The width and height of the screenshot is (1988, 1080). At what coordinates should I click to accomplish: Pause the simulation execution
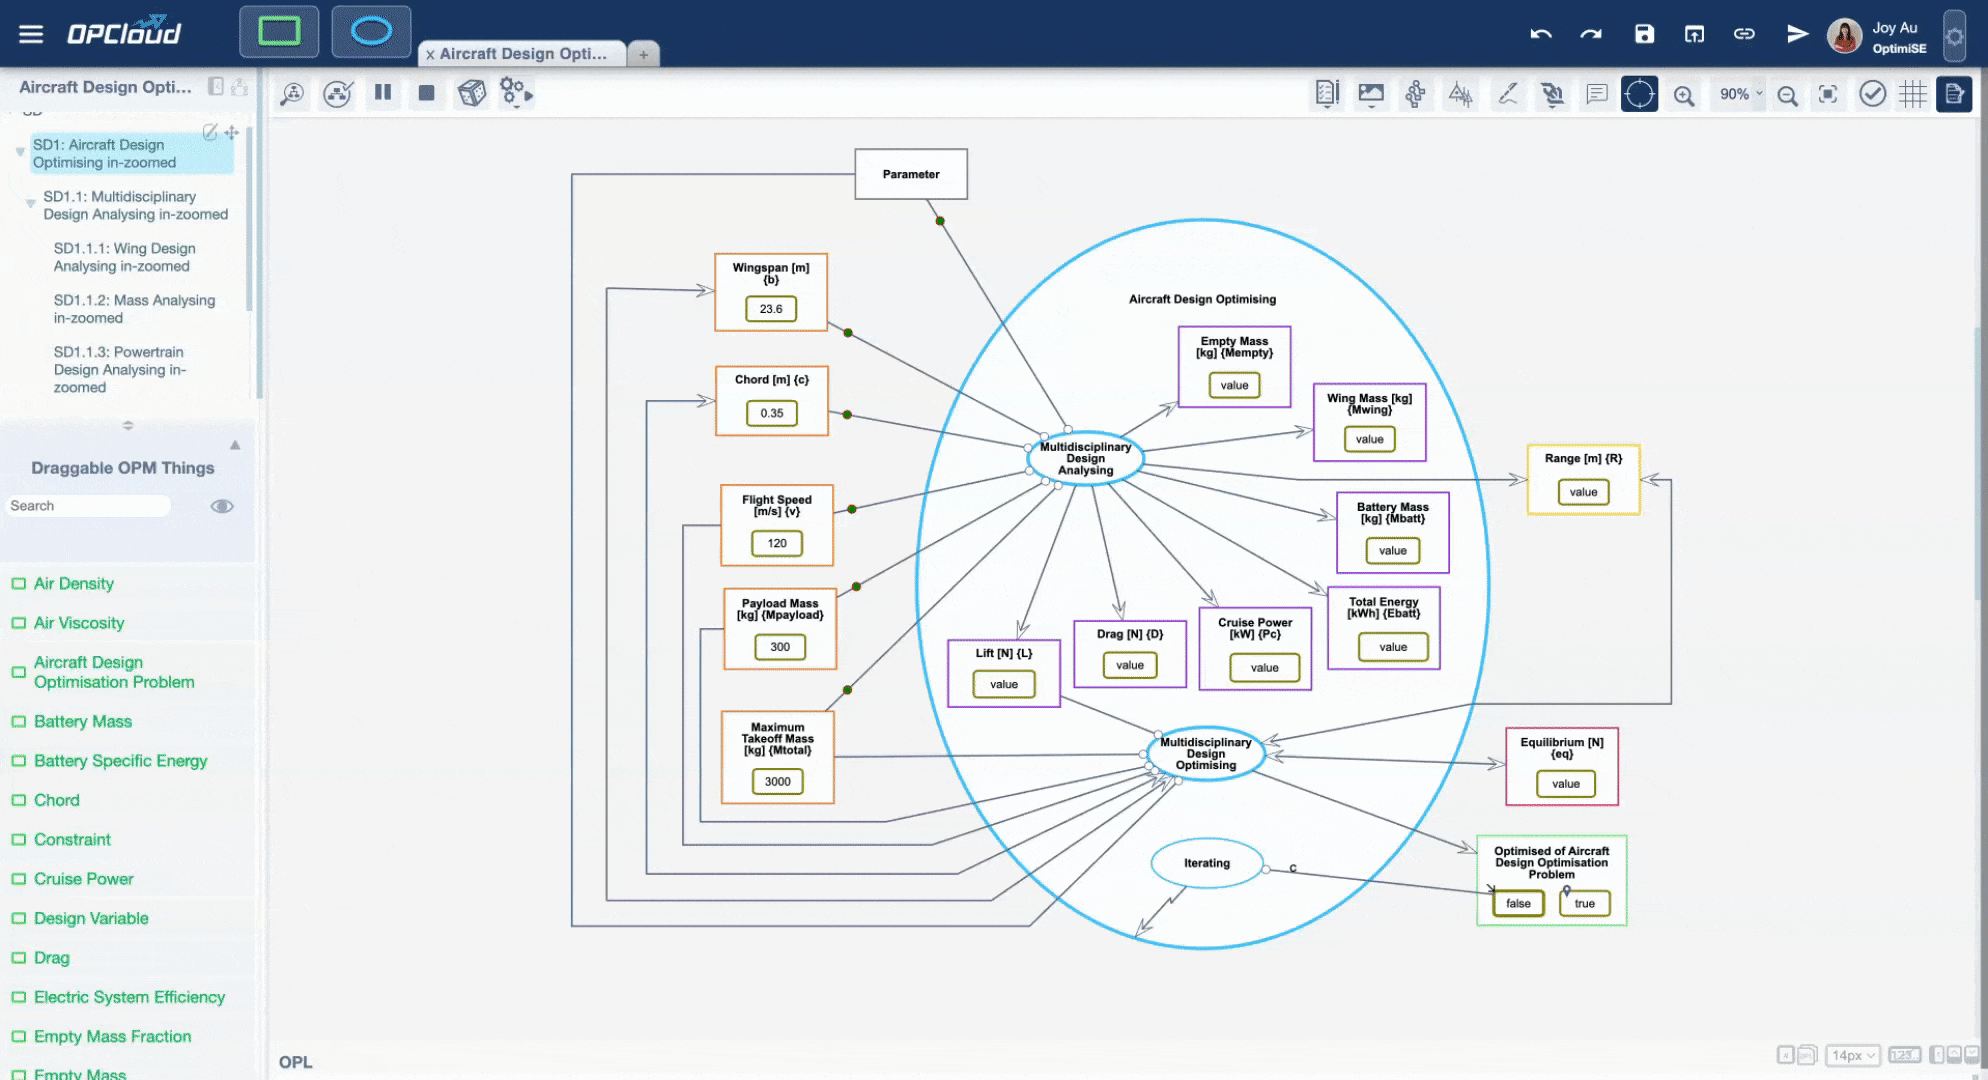[x=382, y=93]
